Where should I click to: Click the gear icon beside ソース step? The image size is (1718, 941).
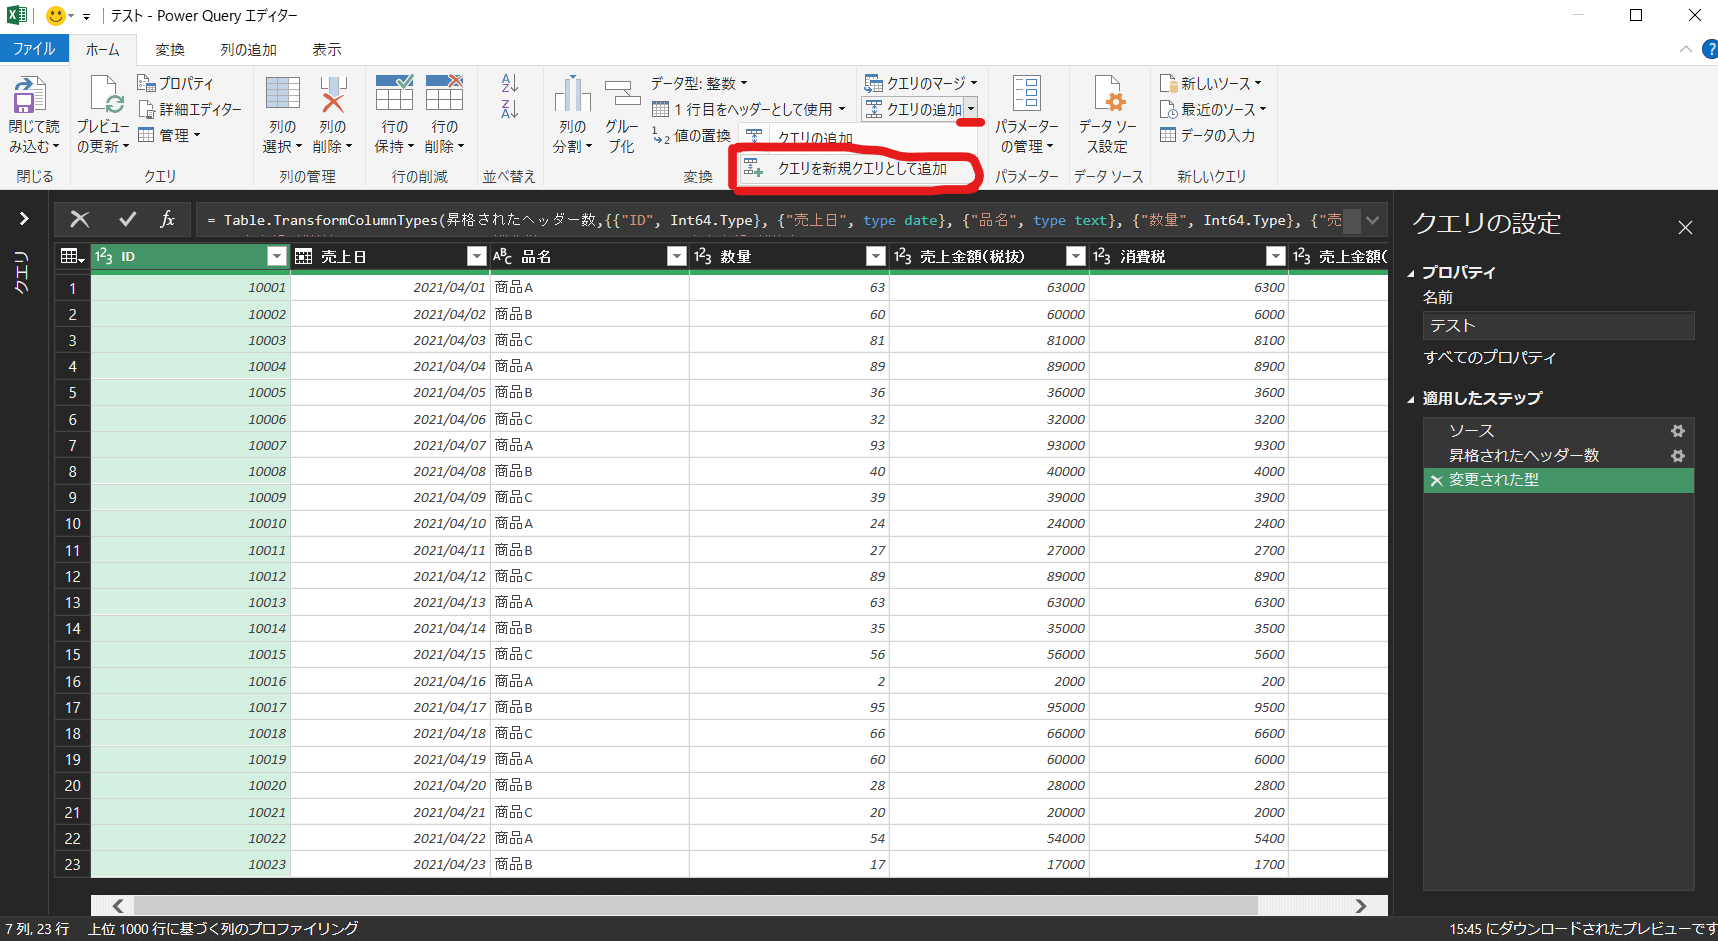(1677, 431)
